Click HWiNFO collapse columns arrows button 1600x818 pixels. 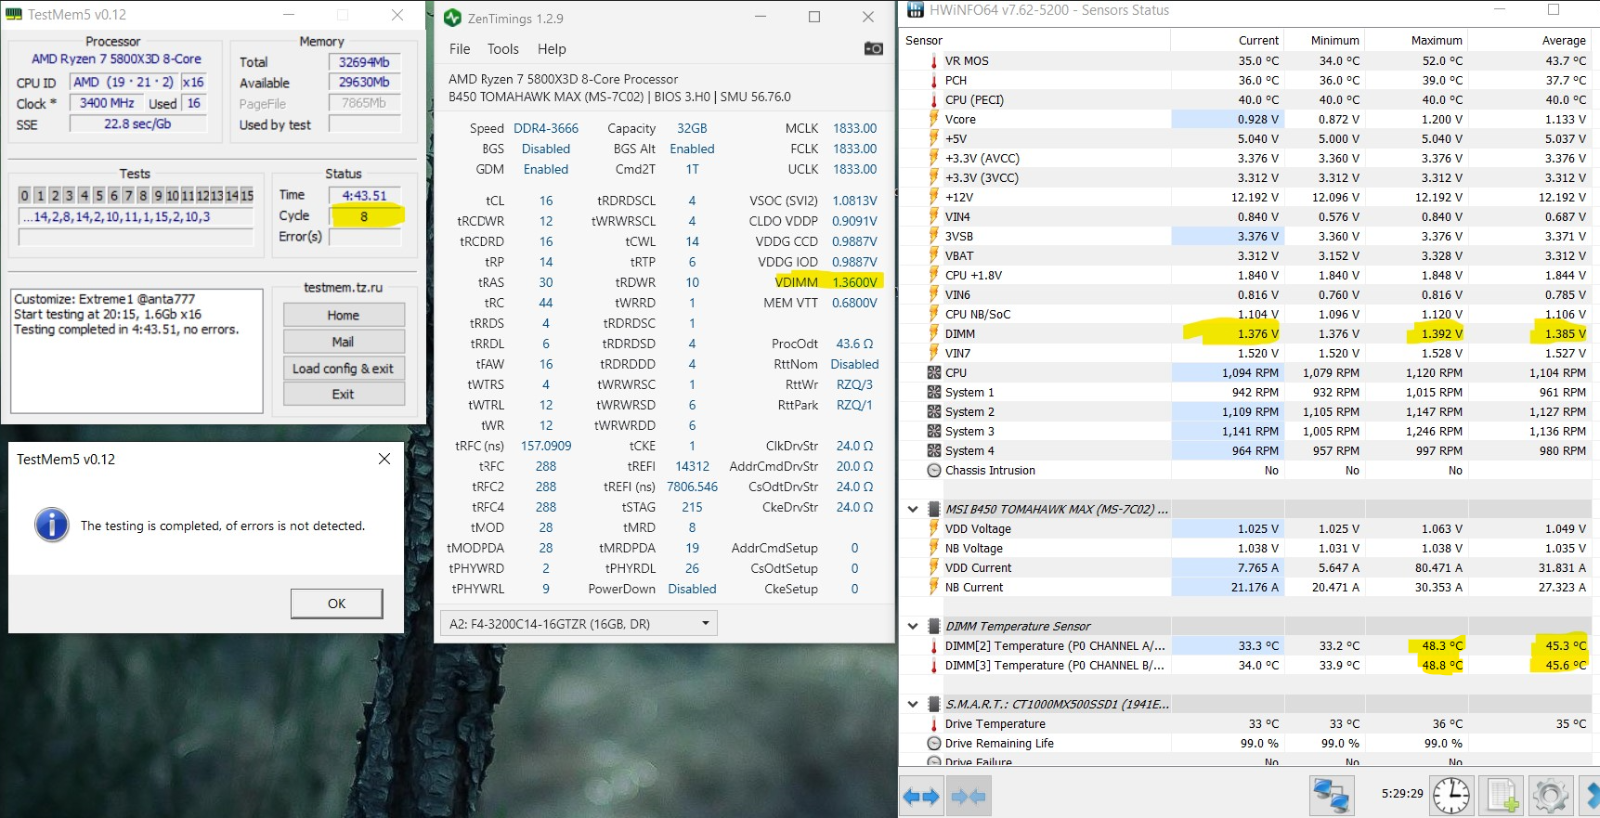(x=967, y=796)
